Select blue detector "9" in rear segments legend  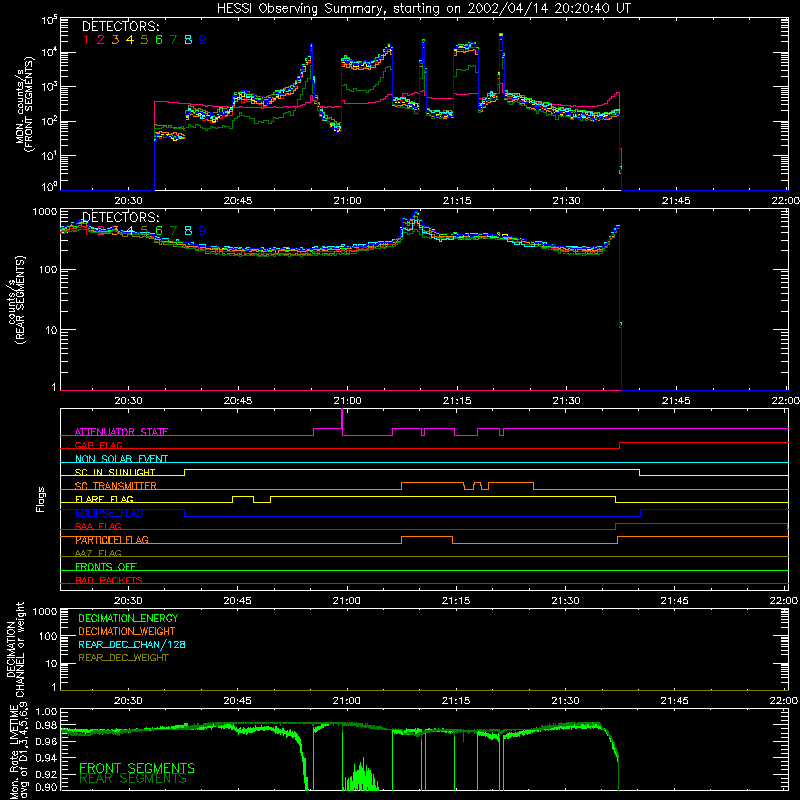coord(203,231)
